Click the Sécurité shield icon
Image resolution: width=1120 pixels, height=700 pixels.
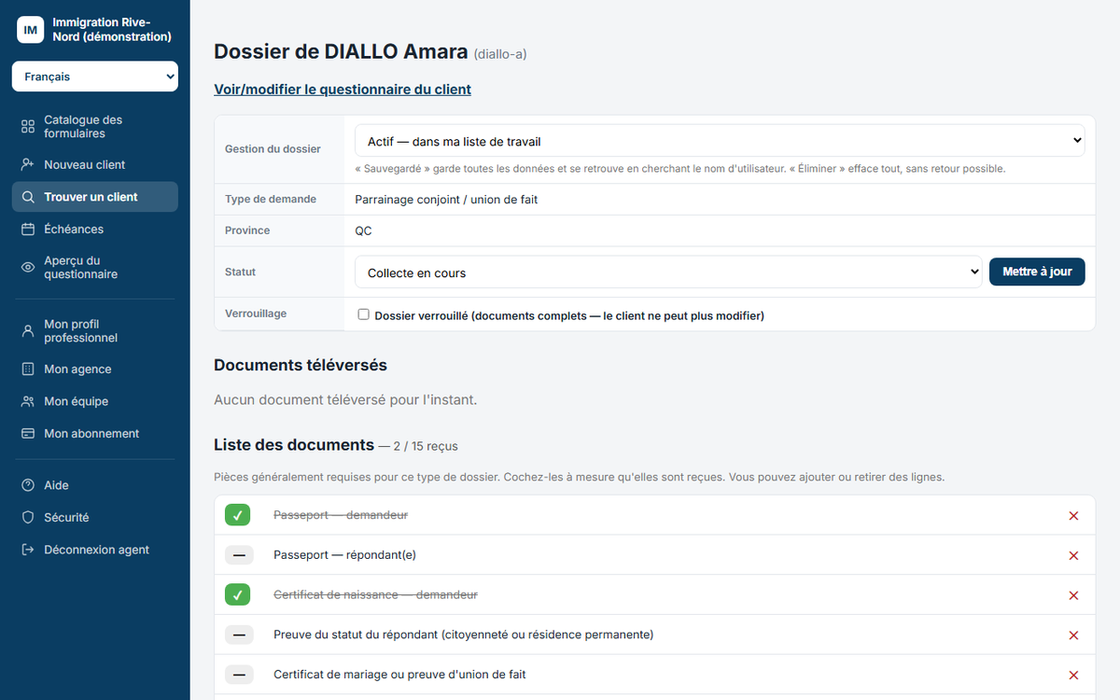pyautogui.click(x=28, y=517)
